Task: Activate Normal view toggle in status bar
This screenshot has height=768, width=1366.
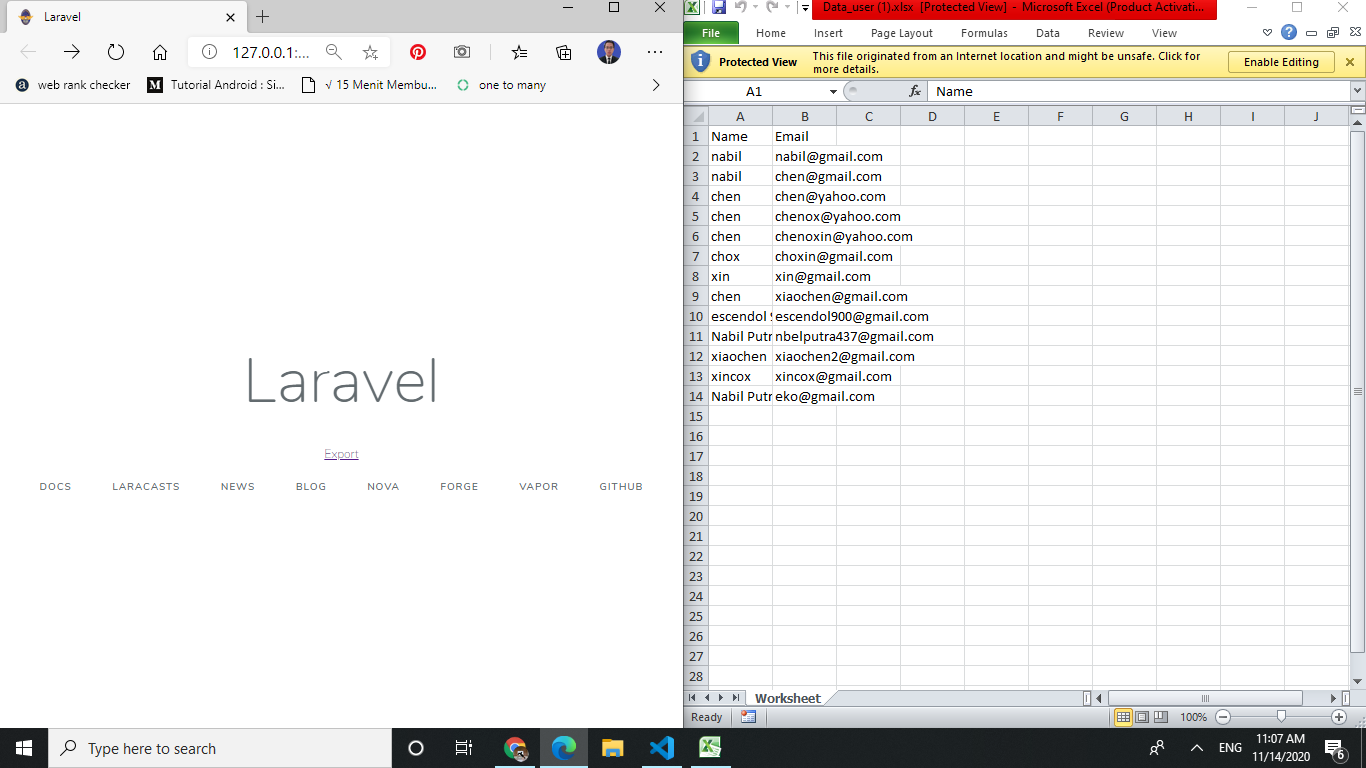Action: click(1122, 717)
